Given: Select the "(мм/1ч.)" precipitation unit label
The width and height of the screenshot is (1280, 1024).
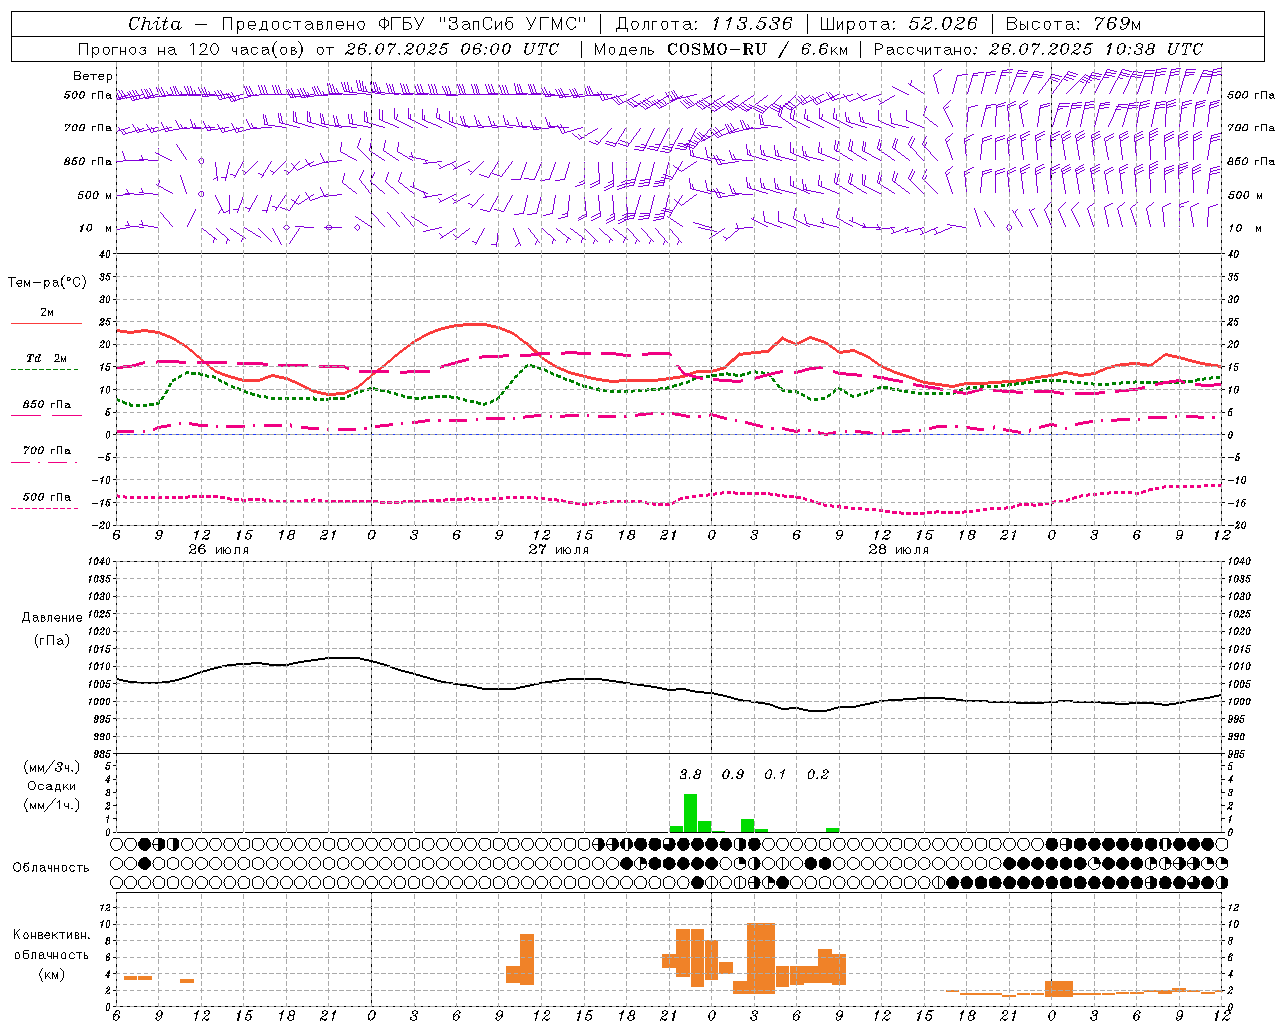Looking at the screenshot, I should (x=52, y=805).
